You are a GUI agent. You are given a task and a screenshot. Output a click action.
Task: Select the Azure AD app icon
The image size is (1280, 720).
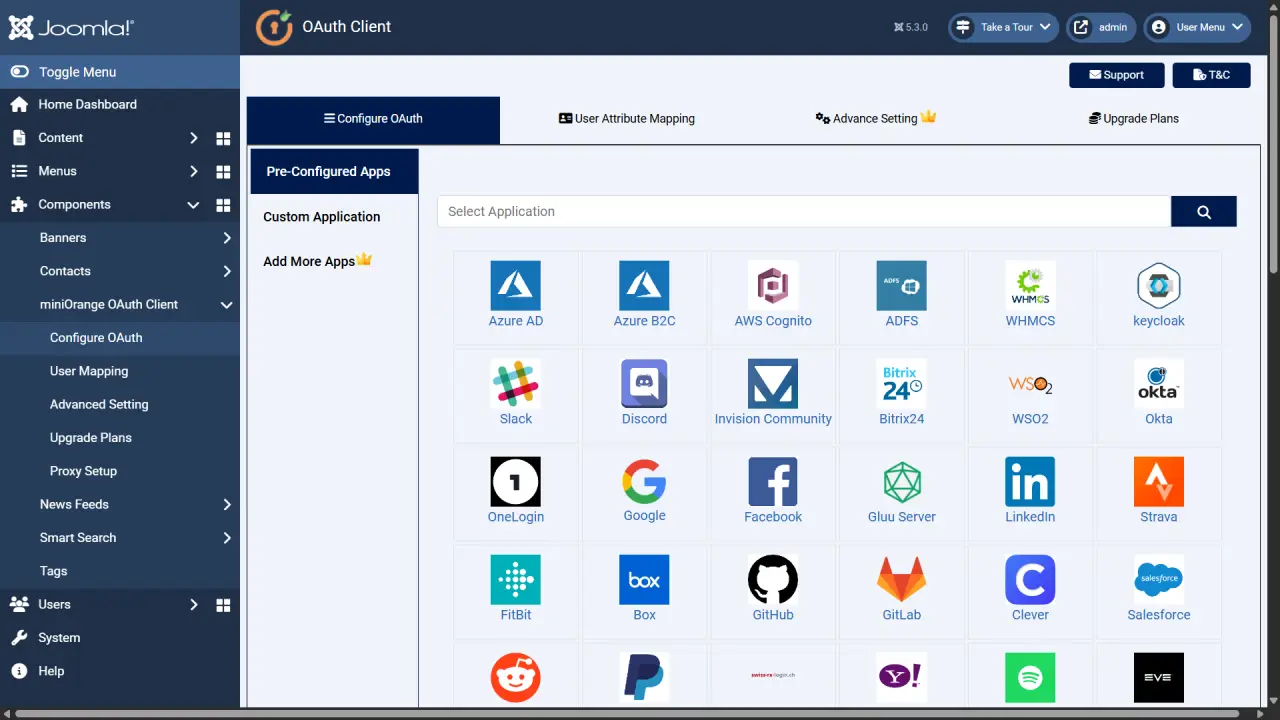[x=516, y=286]
